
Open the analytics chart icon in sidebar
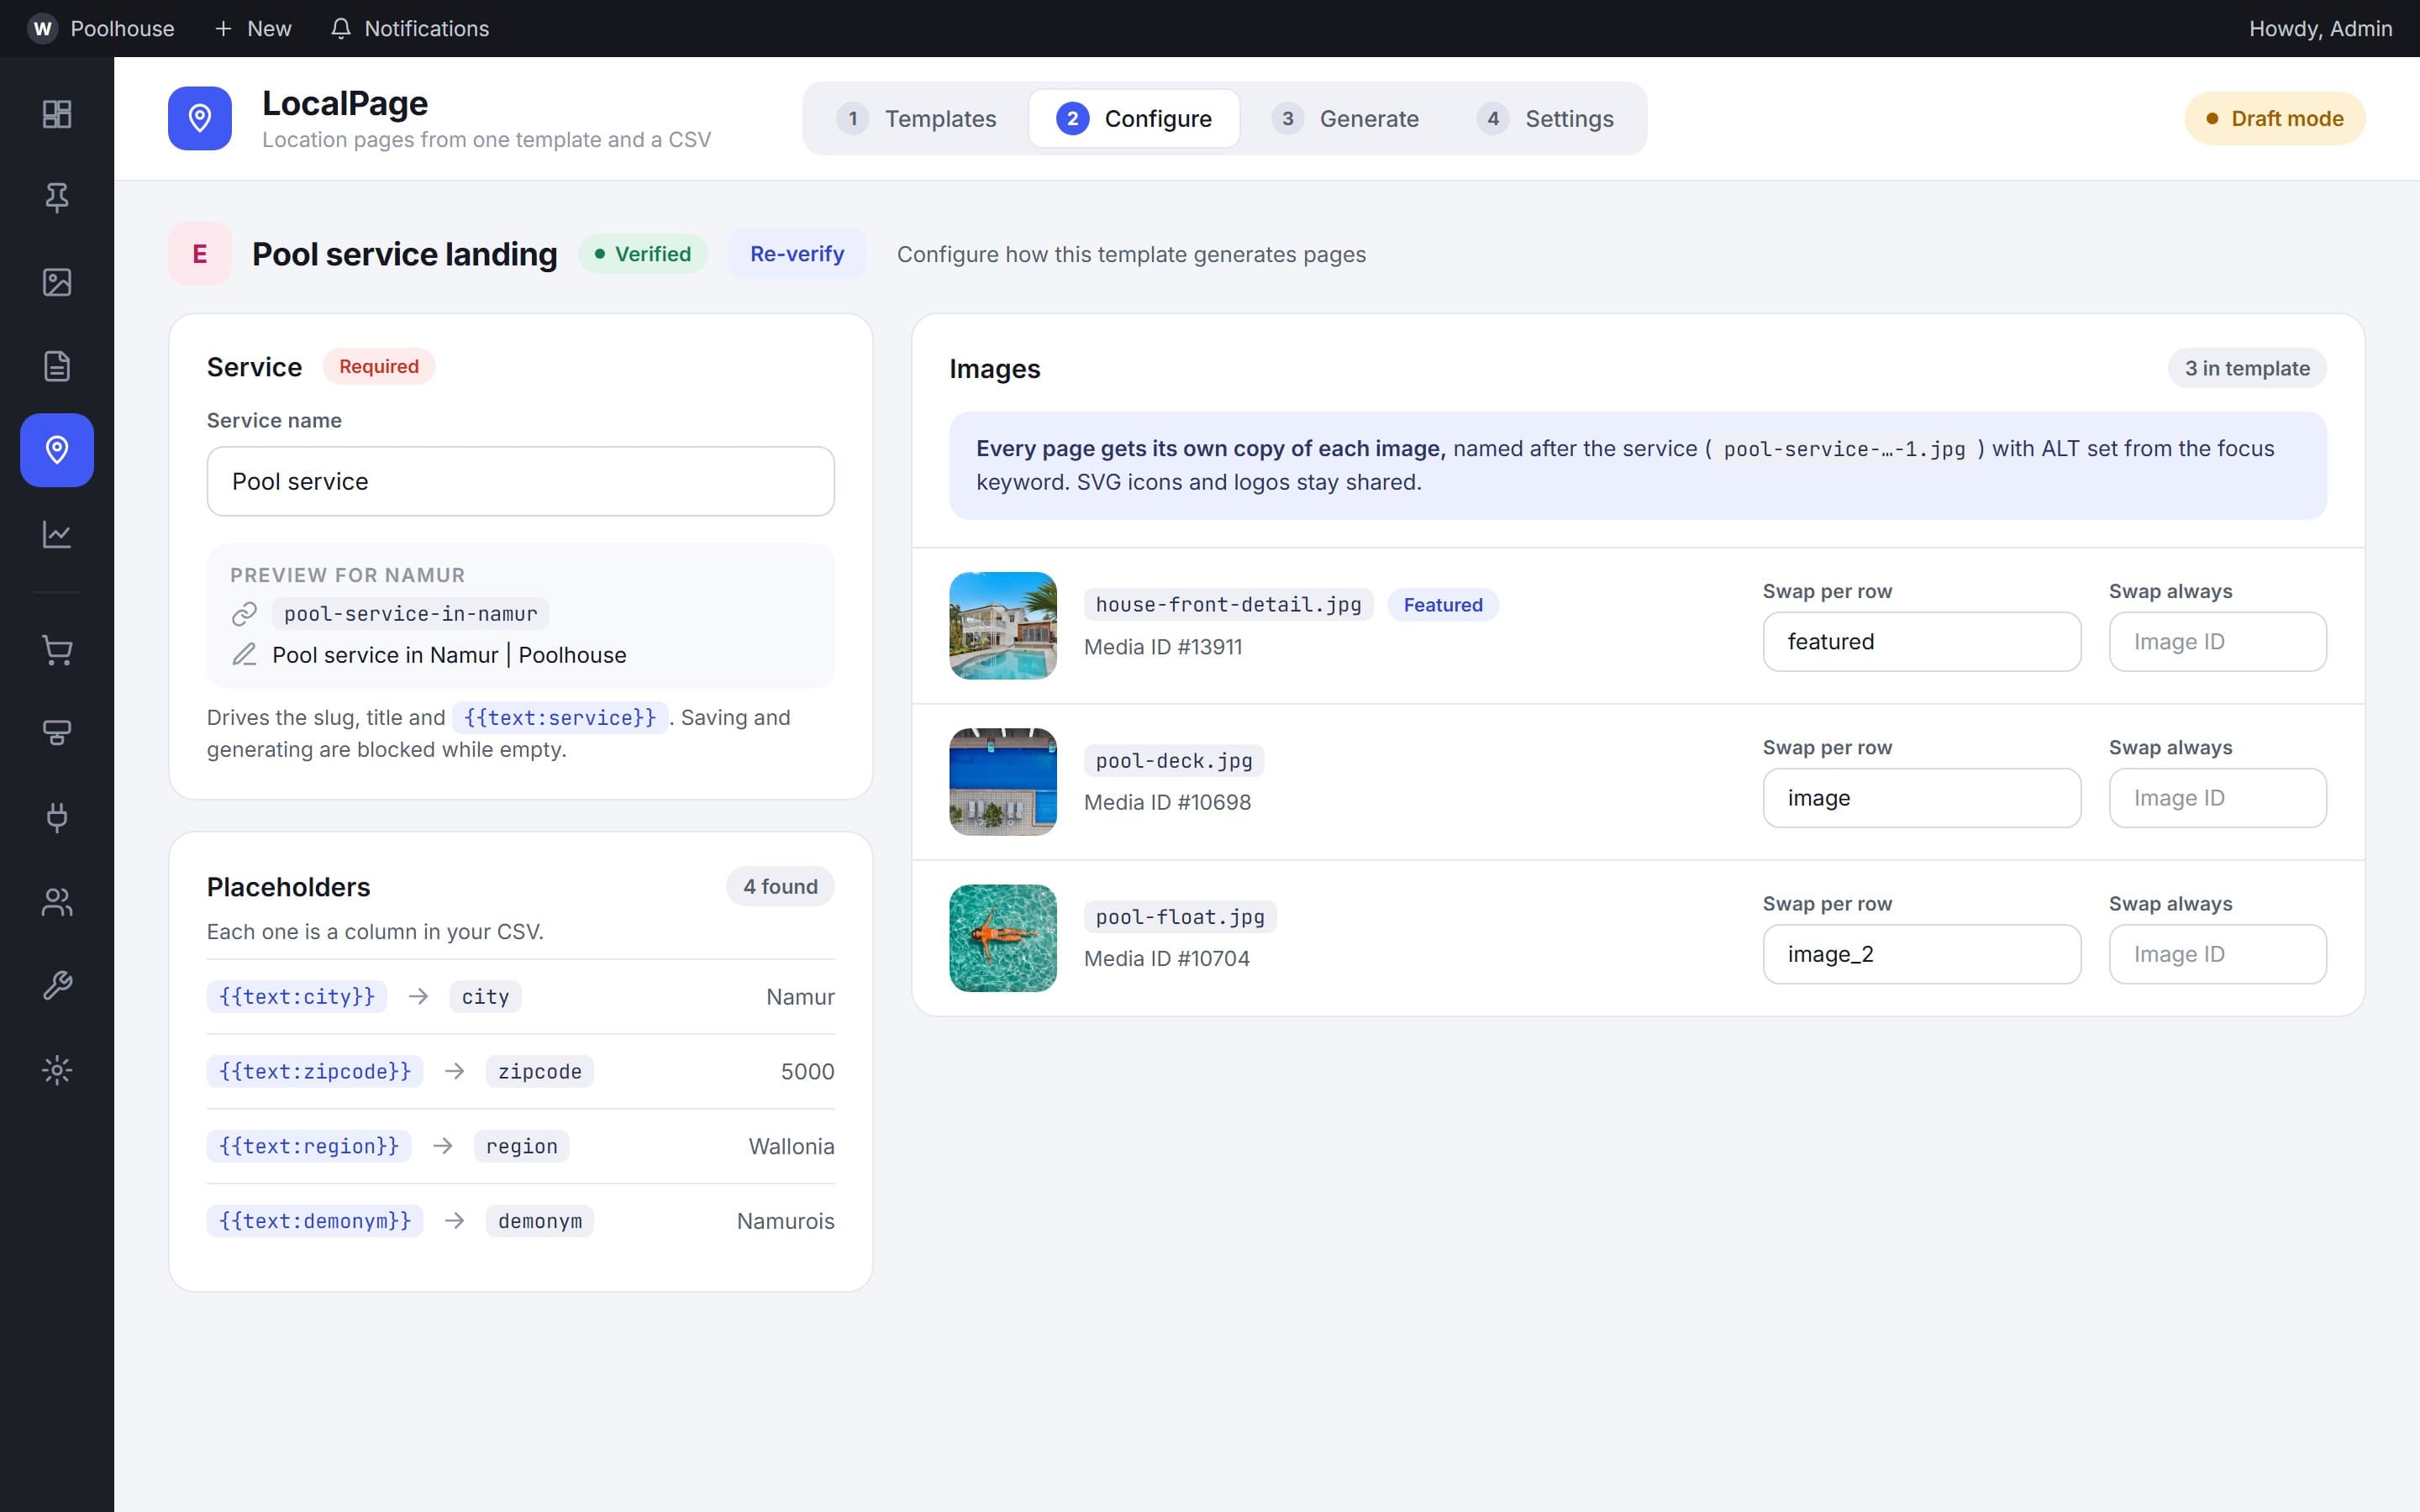[x=57, y=534]
